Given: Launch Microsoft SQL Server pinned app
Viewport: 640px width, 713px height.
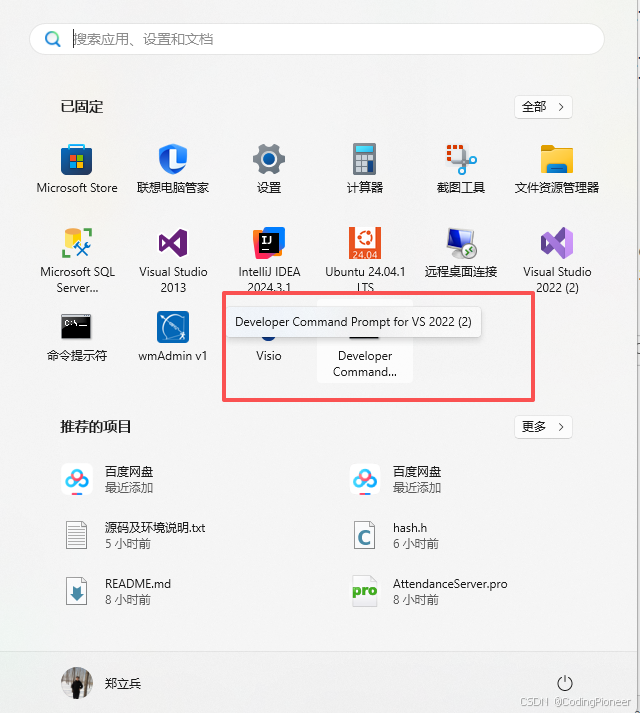Looking at the screenshot, I should (77, 261).
